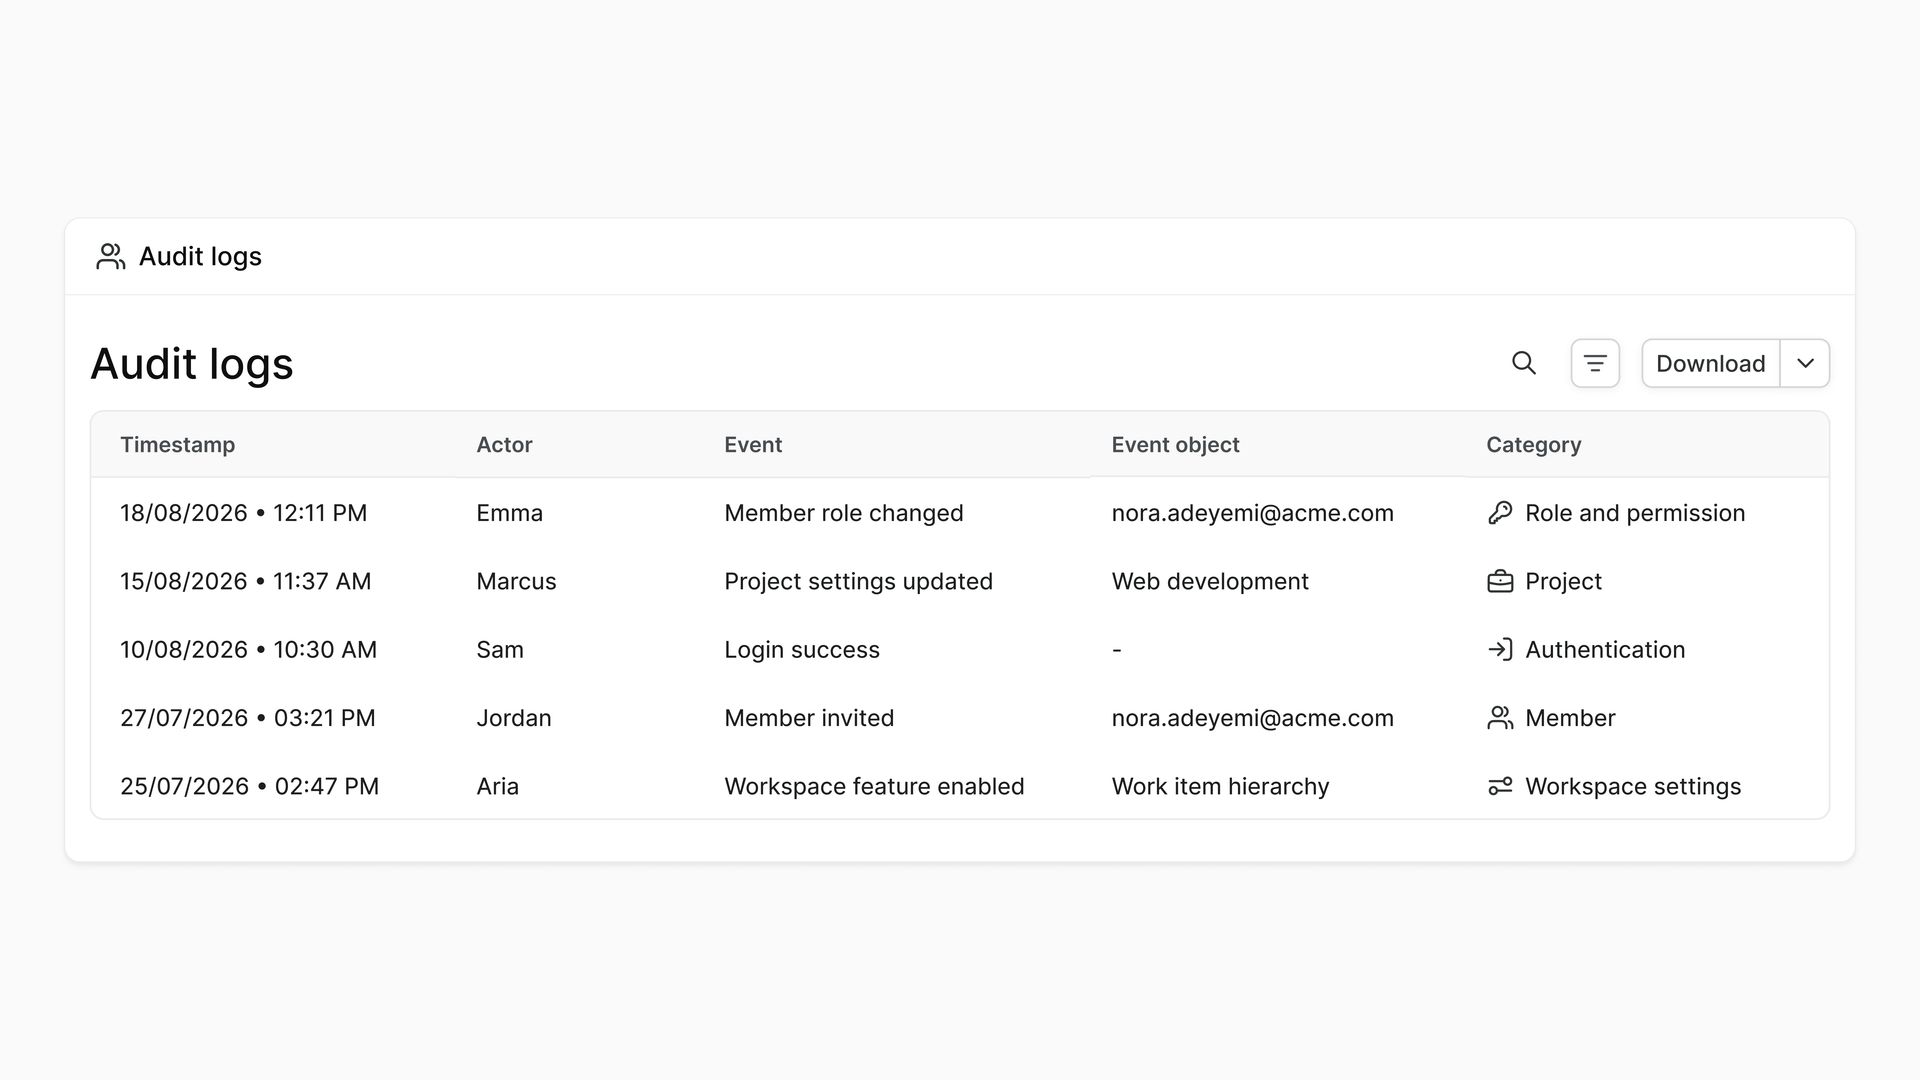Viewport: 1920px width, 1080px height.
Task: Click the Event column header
Action: [x=753, y=445]
